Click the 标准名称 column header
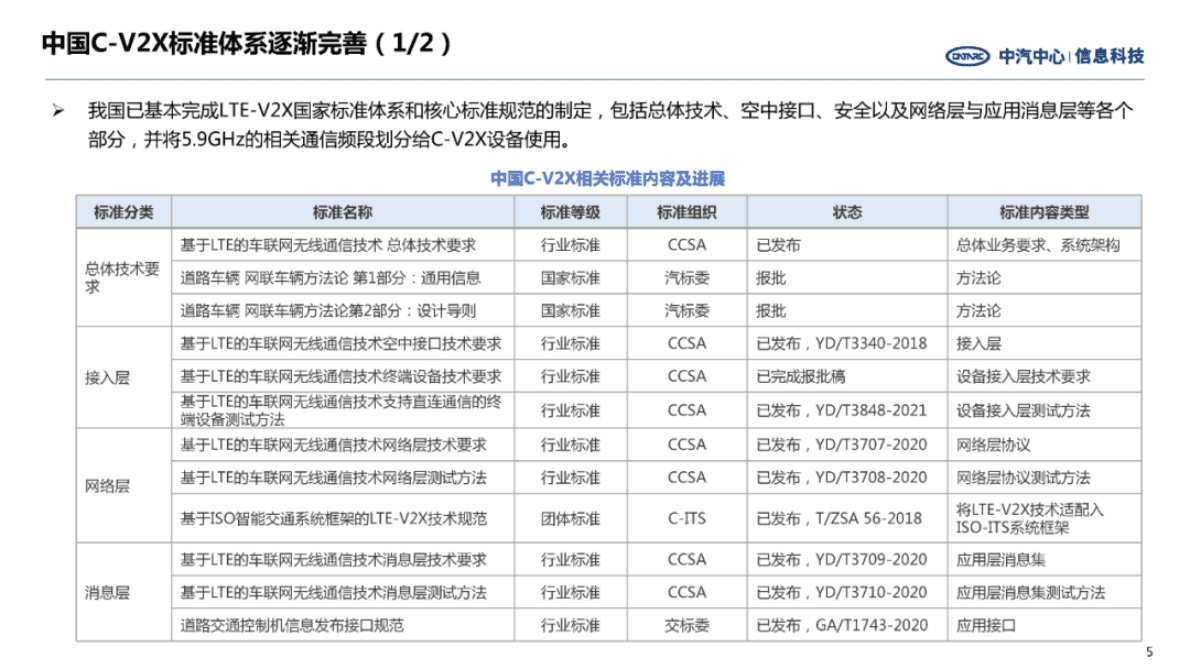The height and width of the screenshot is (669, 1190). point(344,211)
